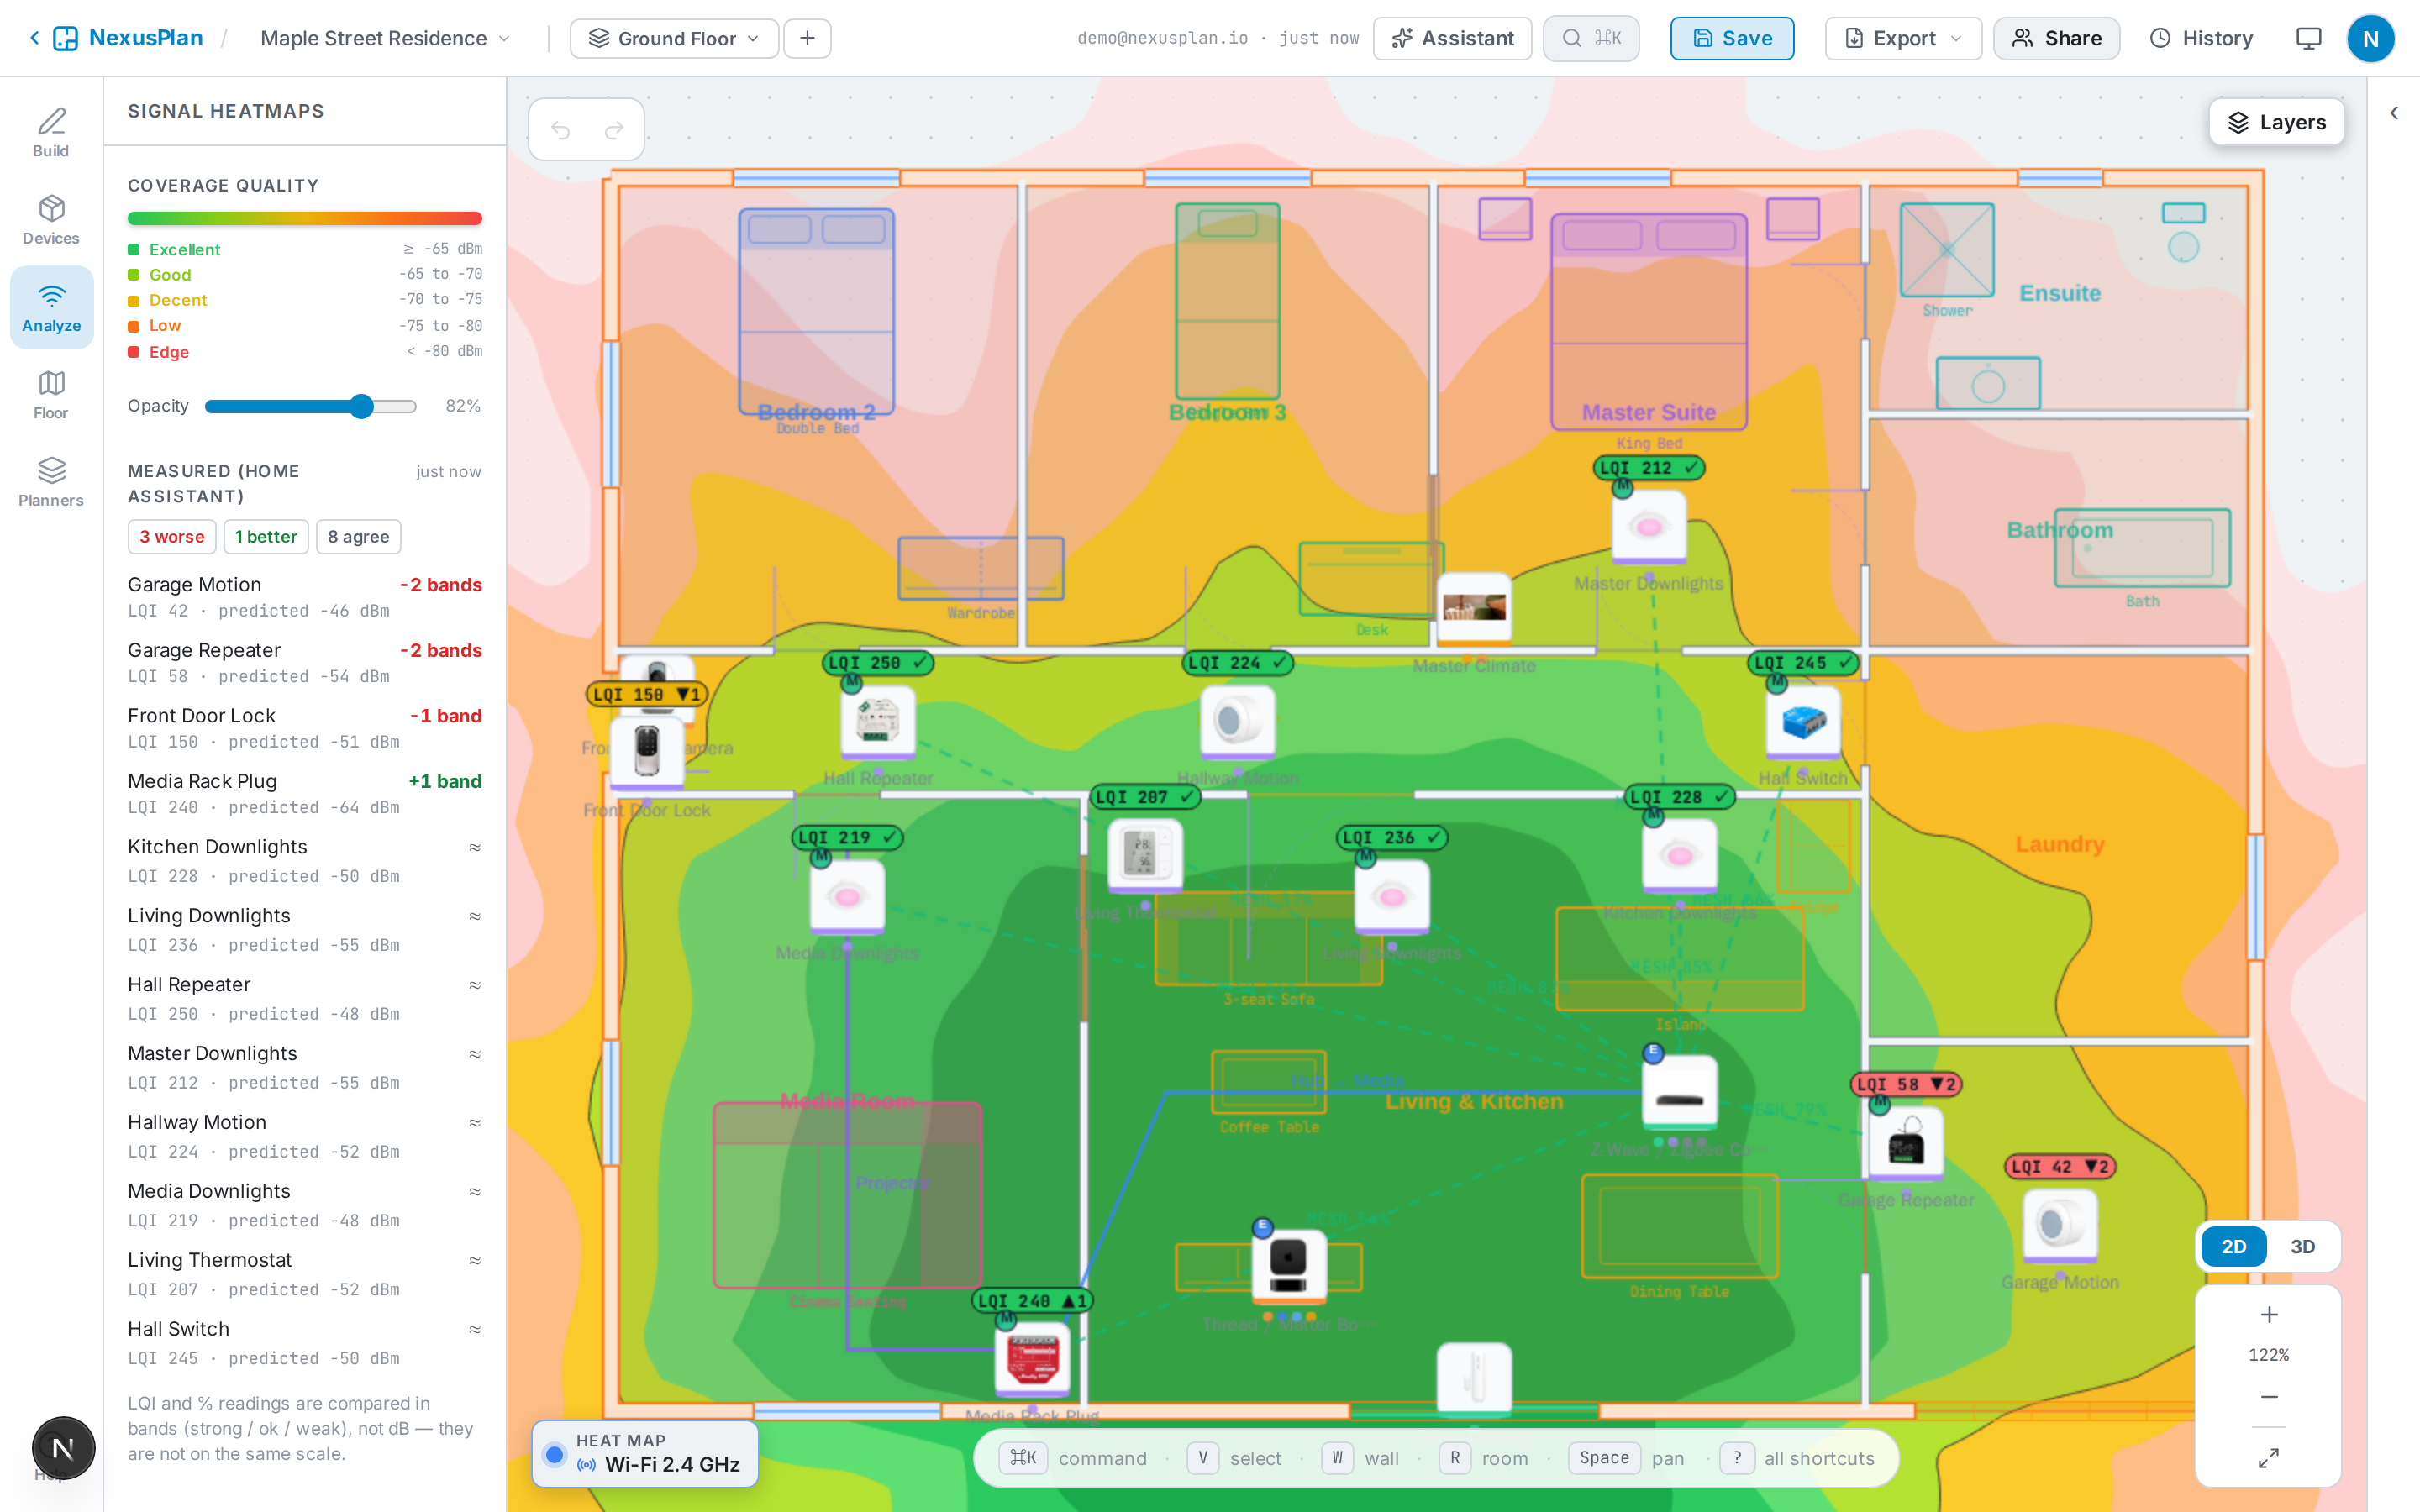Open the Floor sidebar tool
The height and width of the screenshot is (1512, 2420).
click(51, 395)
